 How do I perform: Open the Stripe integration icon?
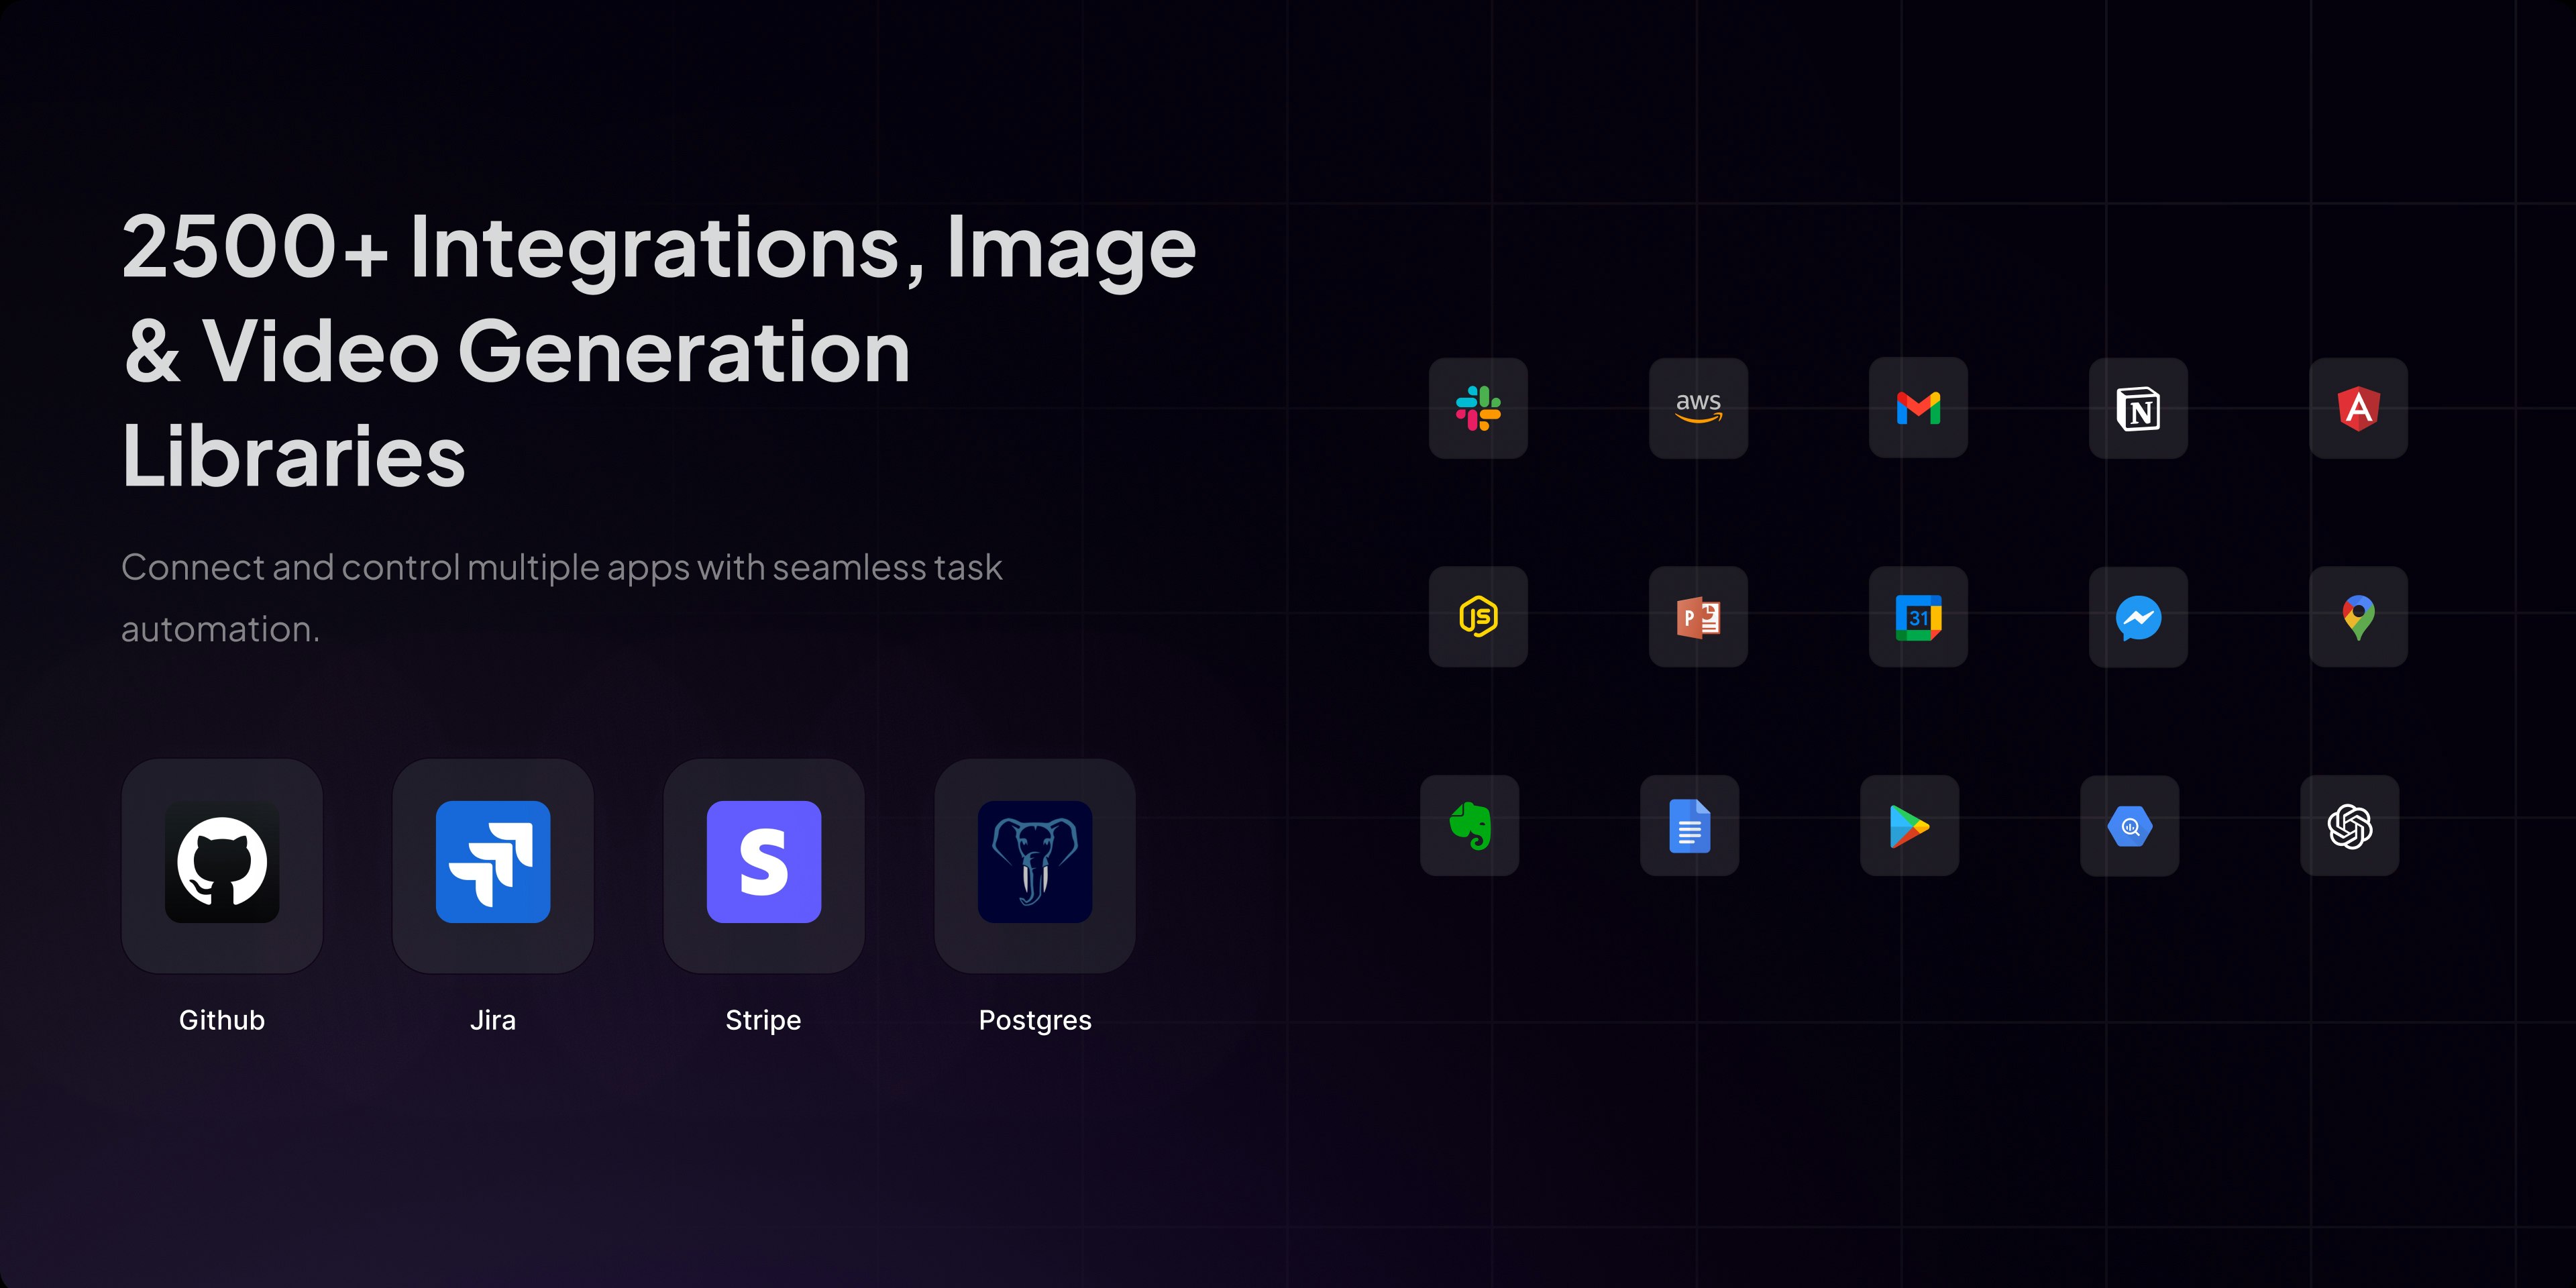point(764,862)
